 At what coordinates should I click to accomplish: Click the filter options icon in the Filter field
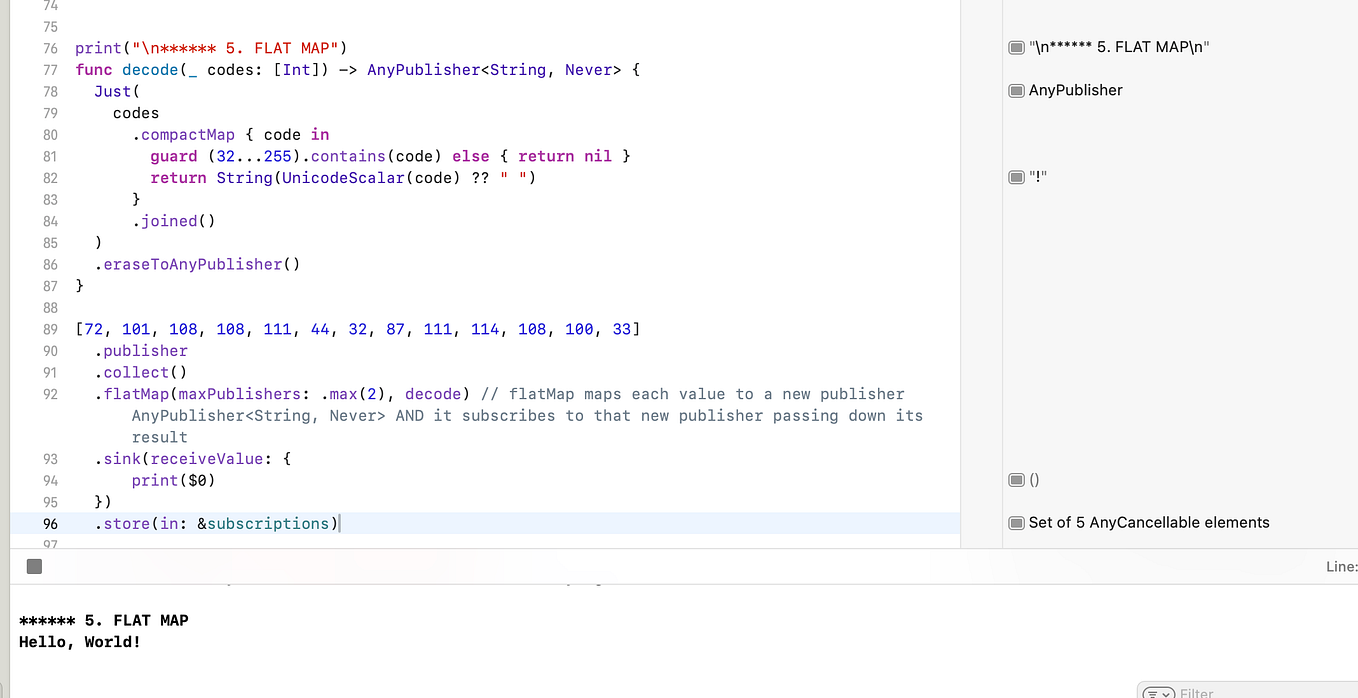(1152, 692)
